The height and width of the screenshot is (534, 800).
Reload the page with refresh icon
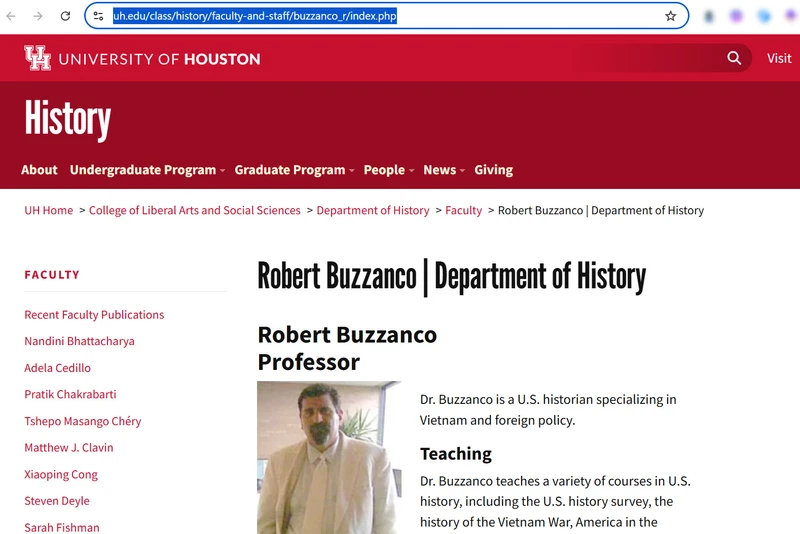(65, 16)
